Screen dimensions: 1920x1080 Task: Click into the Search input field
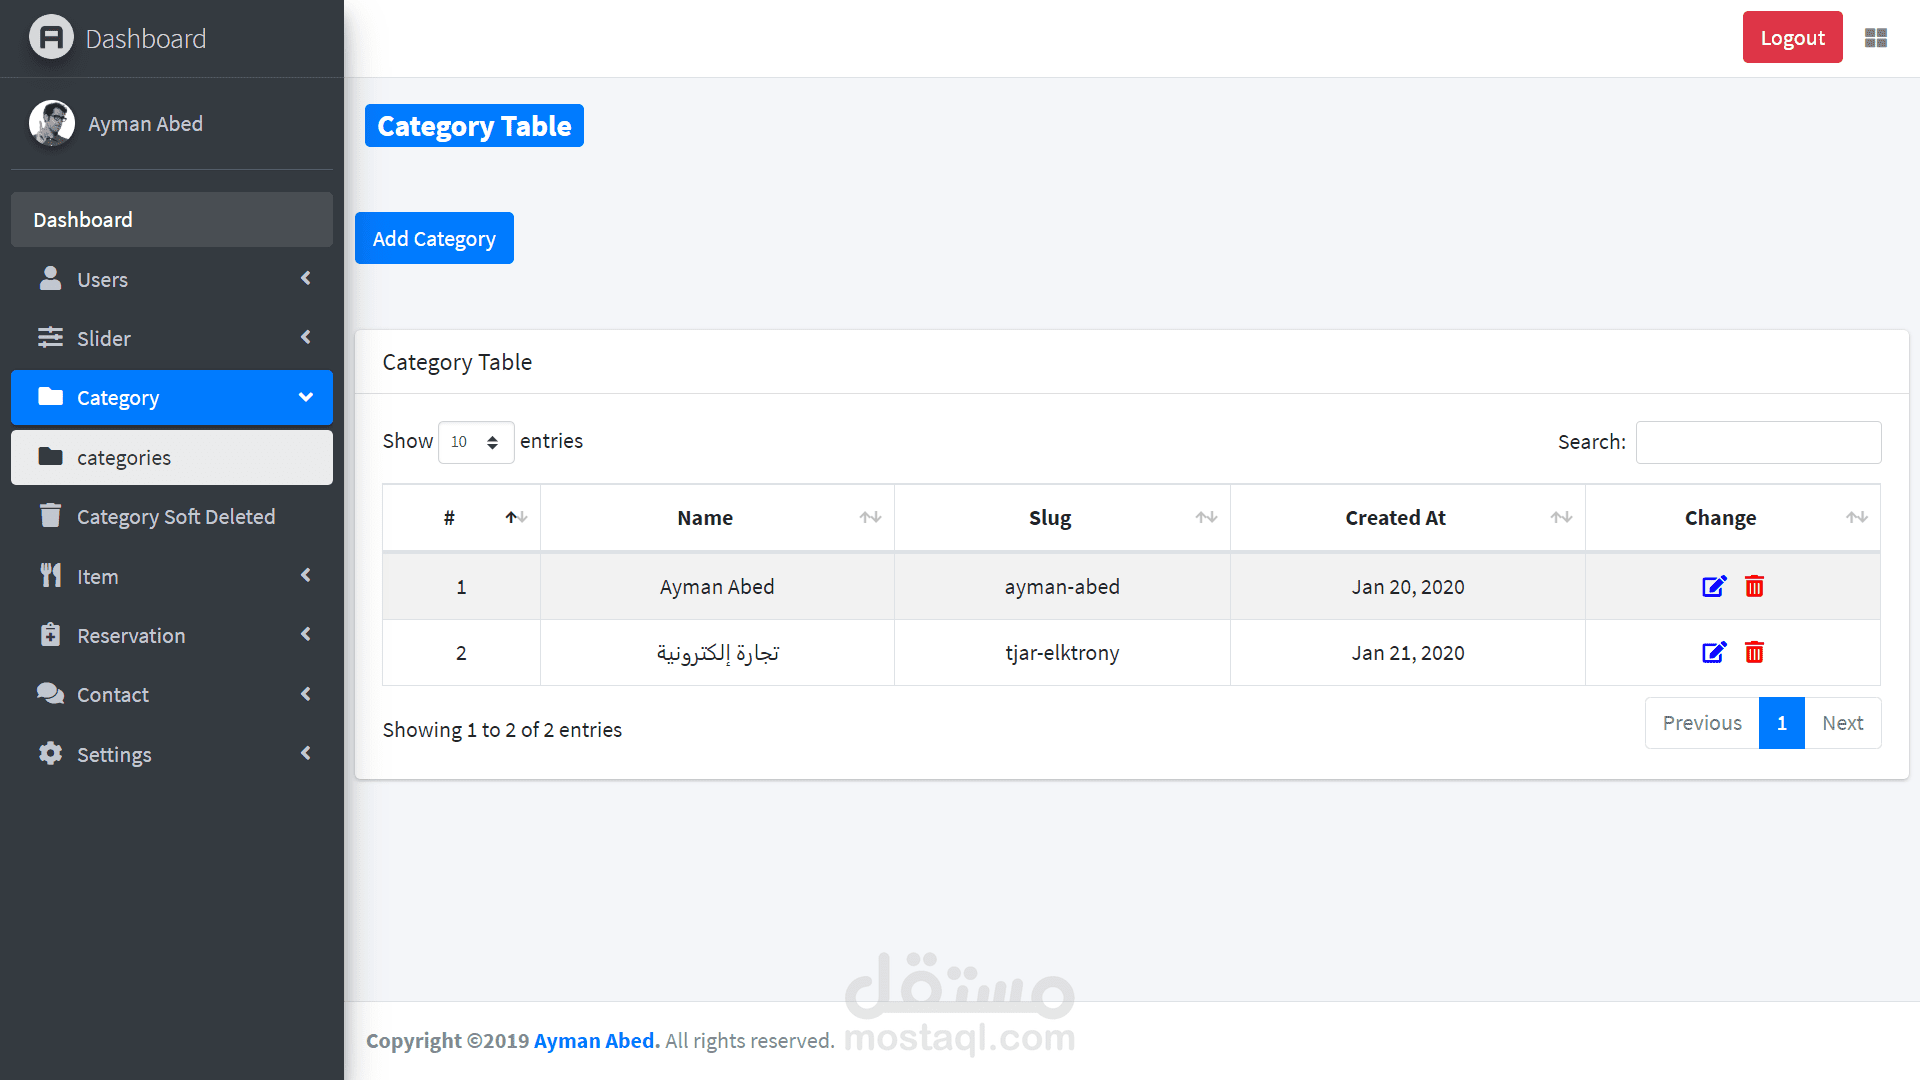click(1758, 442)
